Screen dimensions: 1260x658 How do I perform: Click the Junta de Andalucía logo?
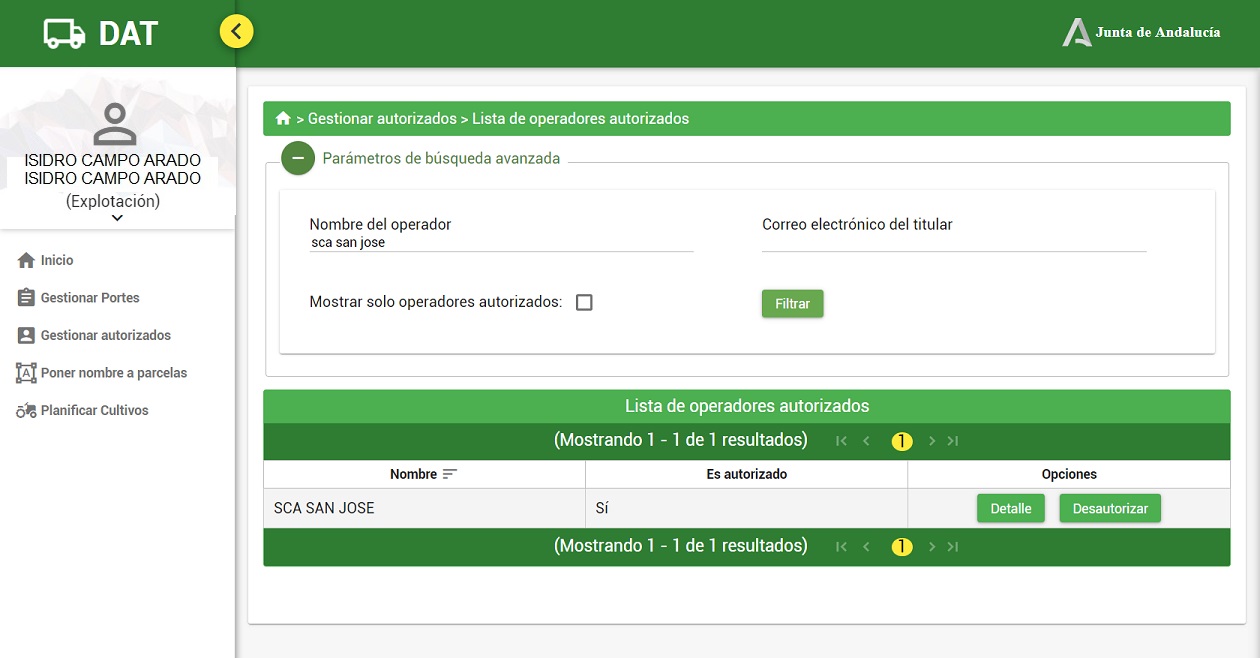click(1141, 32)
